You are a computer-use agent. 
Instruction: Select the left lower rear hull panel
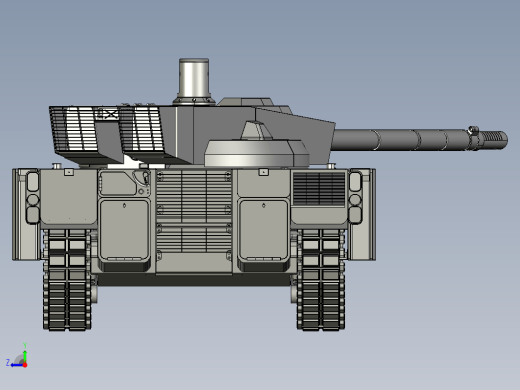coord(124,230)
